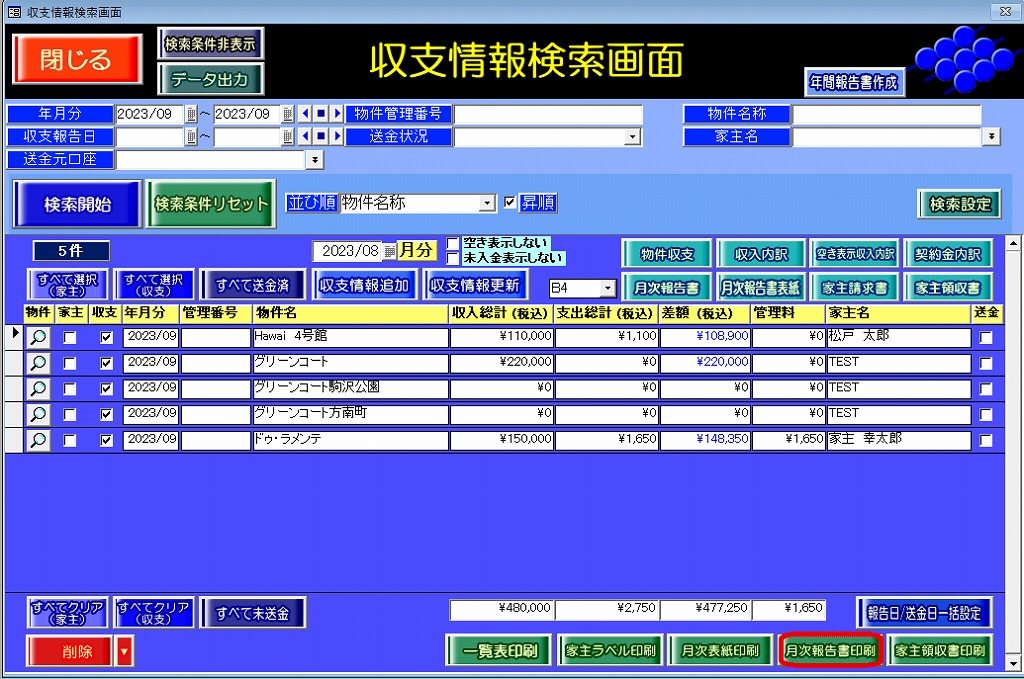
Task: Click the 物件管理番号 input field
Action: 548,114
